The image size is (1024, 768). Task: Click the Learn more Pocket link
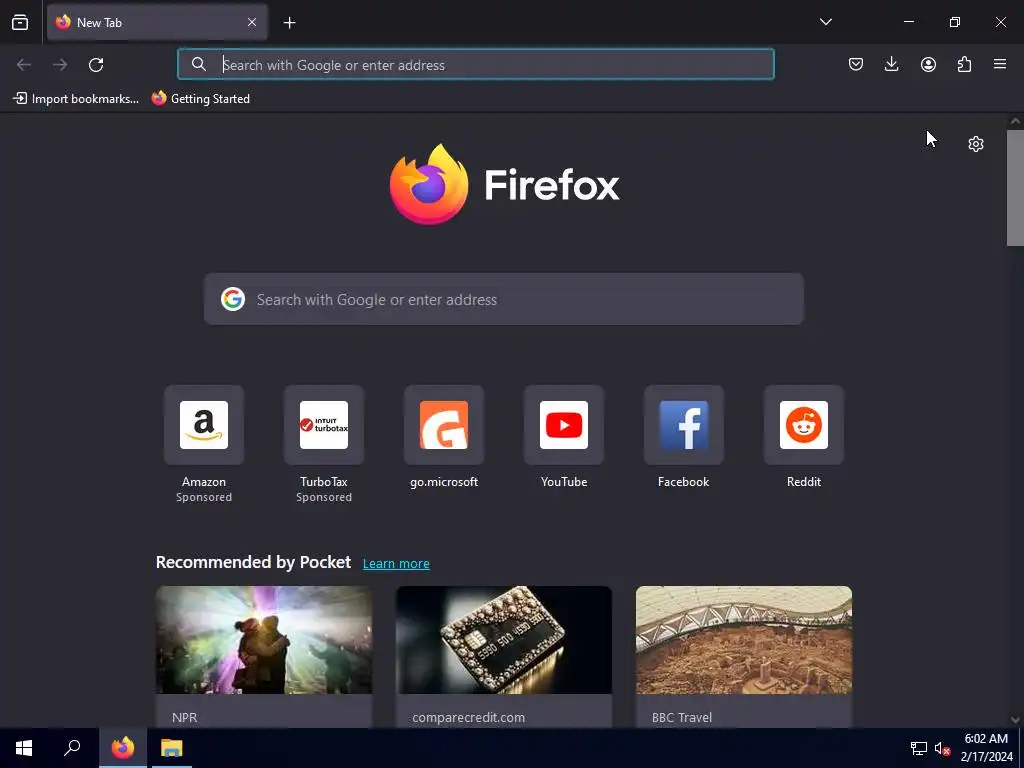tap(396, 564)
